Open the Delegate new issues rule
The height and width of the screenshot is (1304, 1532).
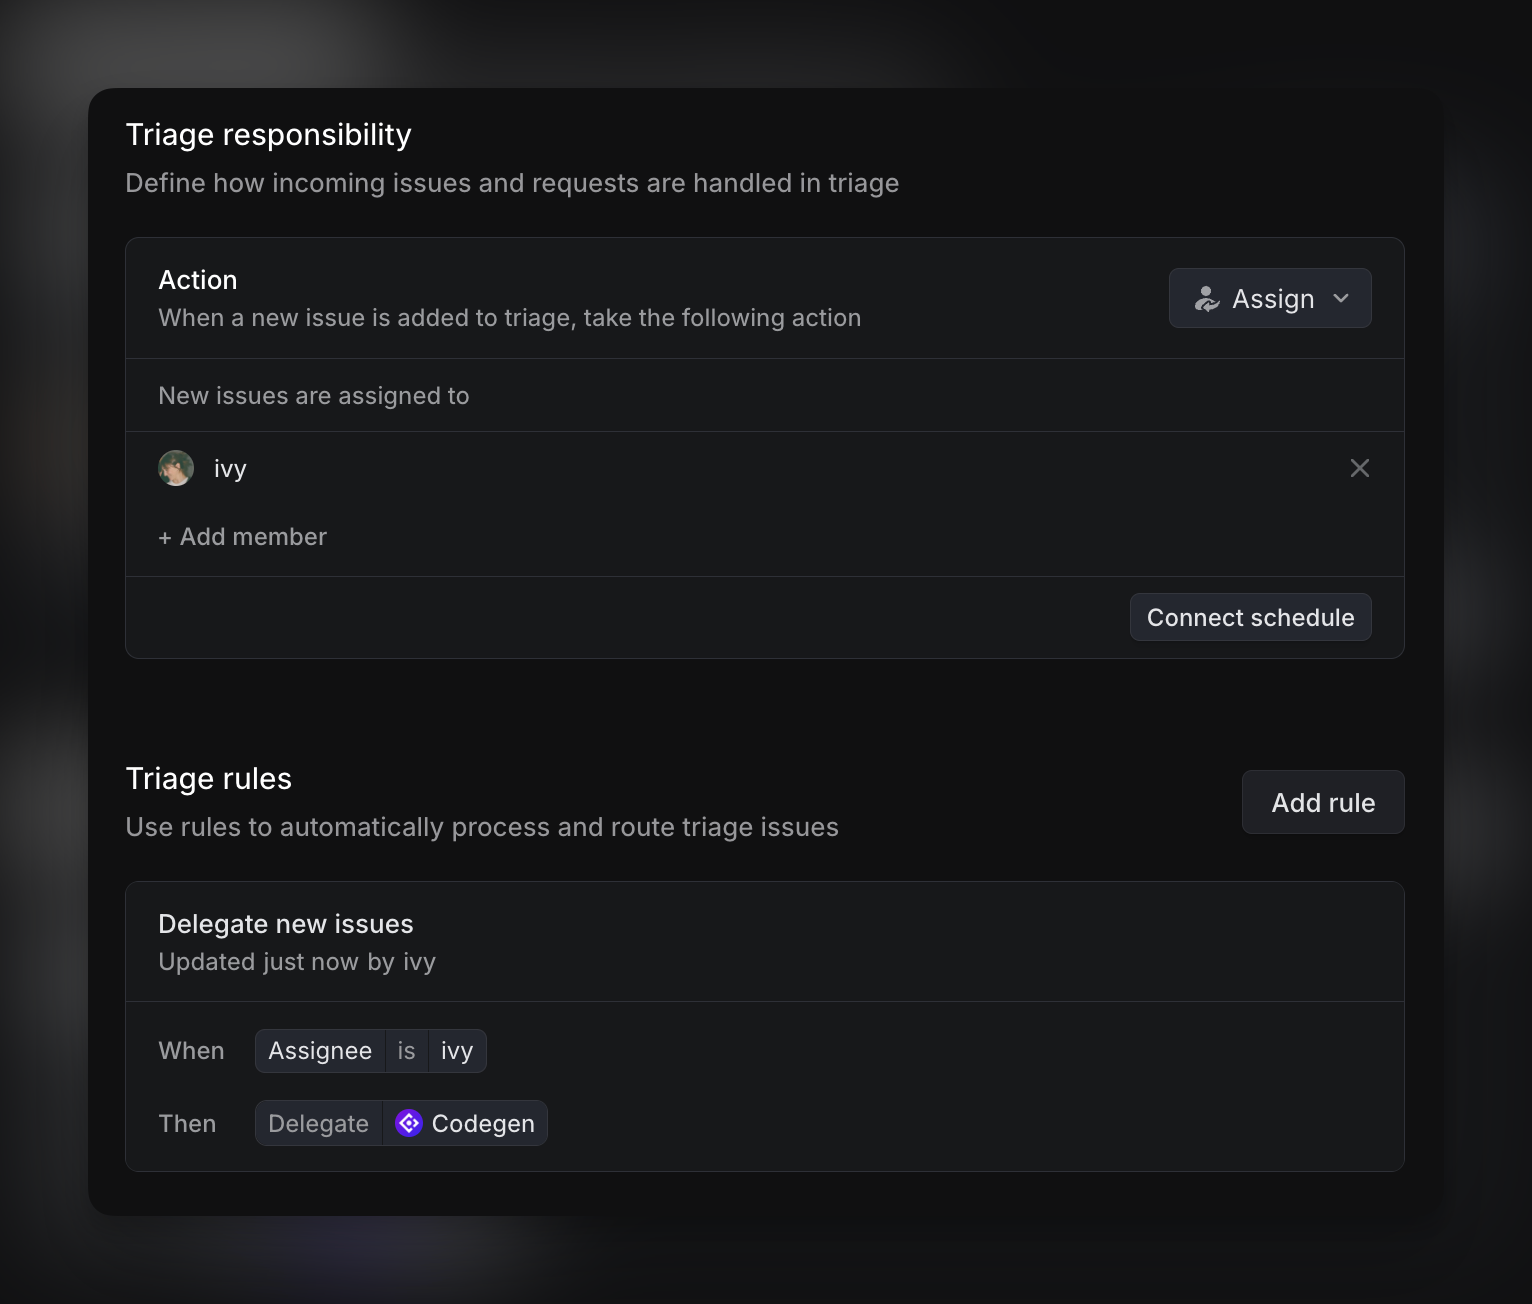pos(285,924)
